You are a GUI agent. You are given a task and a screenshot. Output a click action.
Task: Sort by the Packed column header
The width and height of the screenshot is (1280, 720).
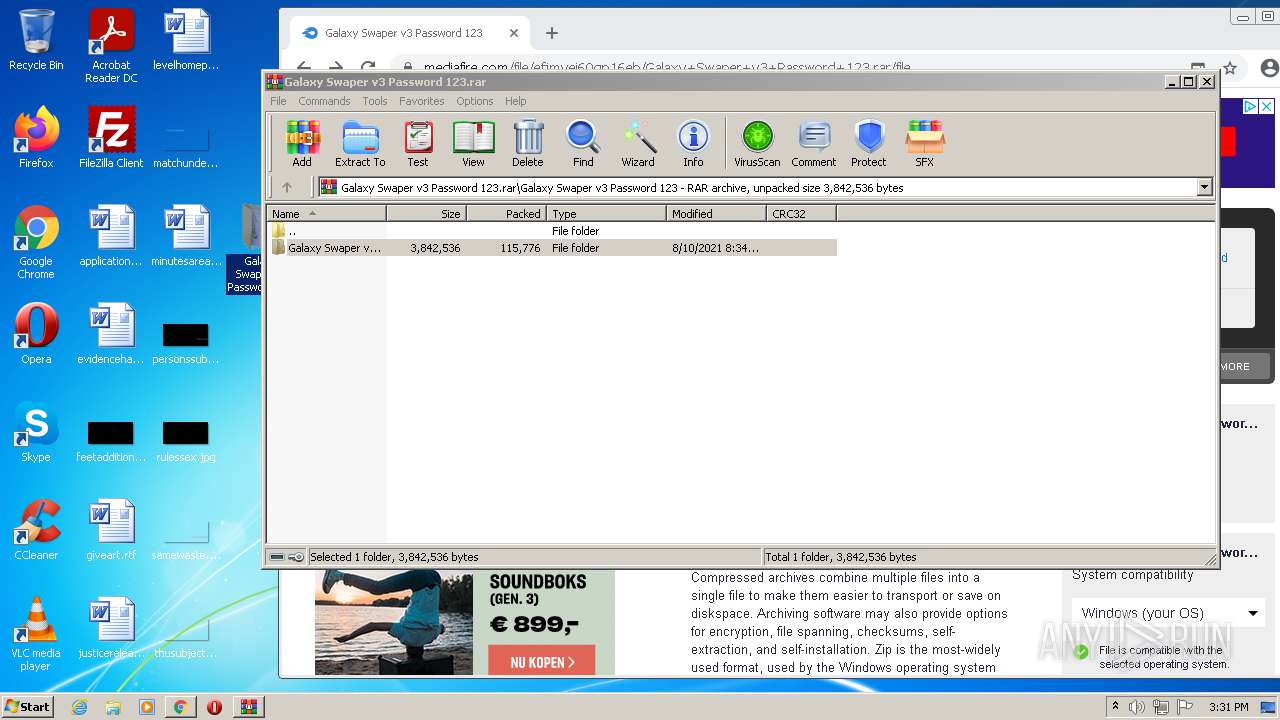[x=507, y=213]
